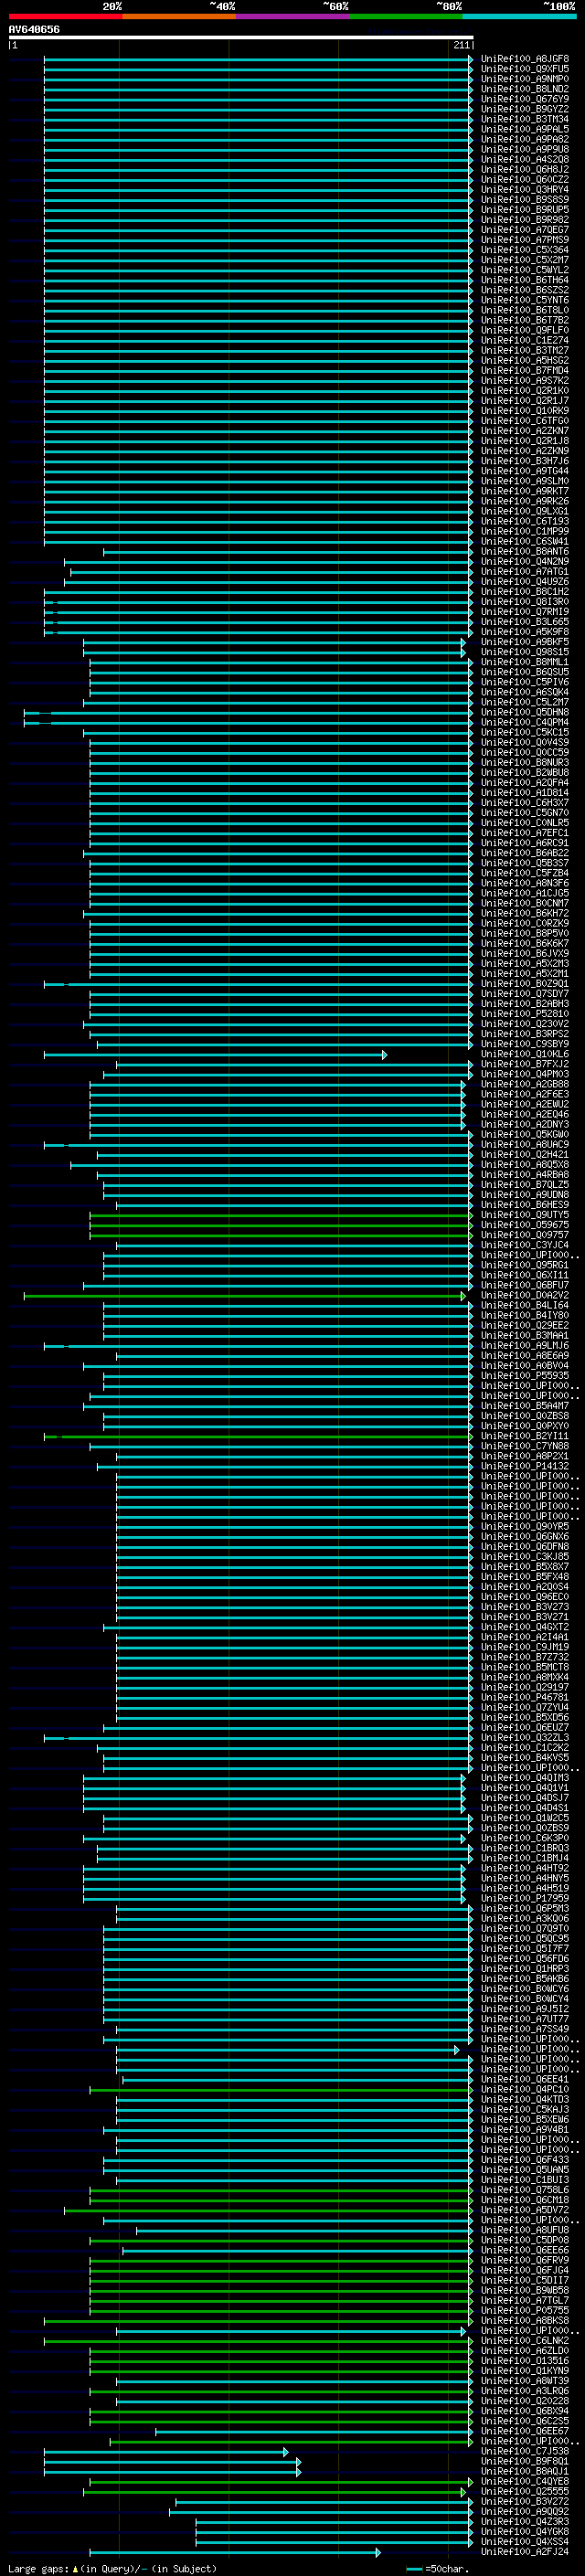The height and width of the screenshot is (2576, 585).
Task: Select hit label UniRef100_B7FXJ2
Action: pos(524,1065)
